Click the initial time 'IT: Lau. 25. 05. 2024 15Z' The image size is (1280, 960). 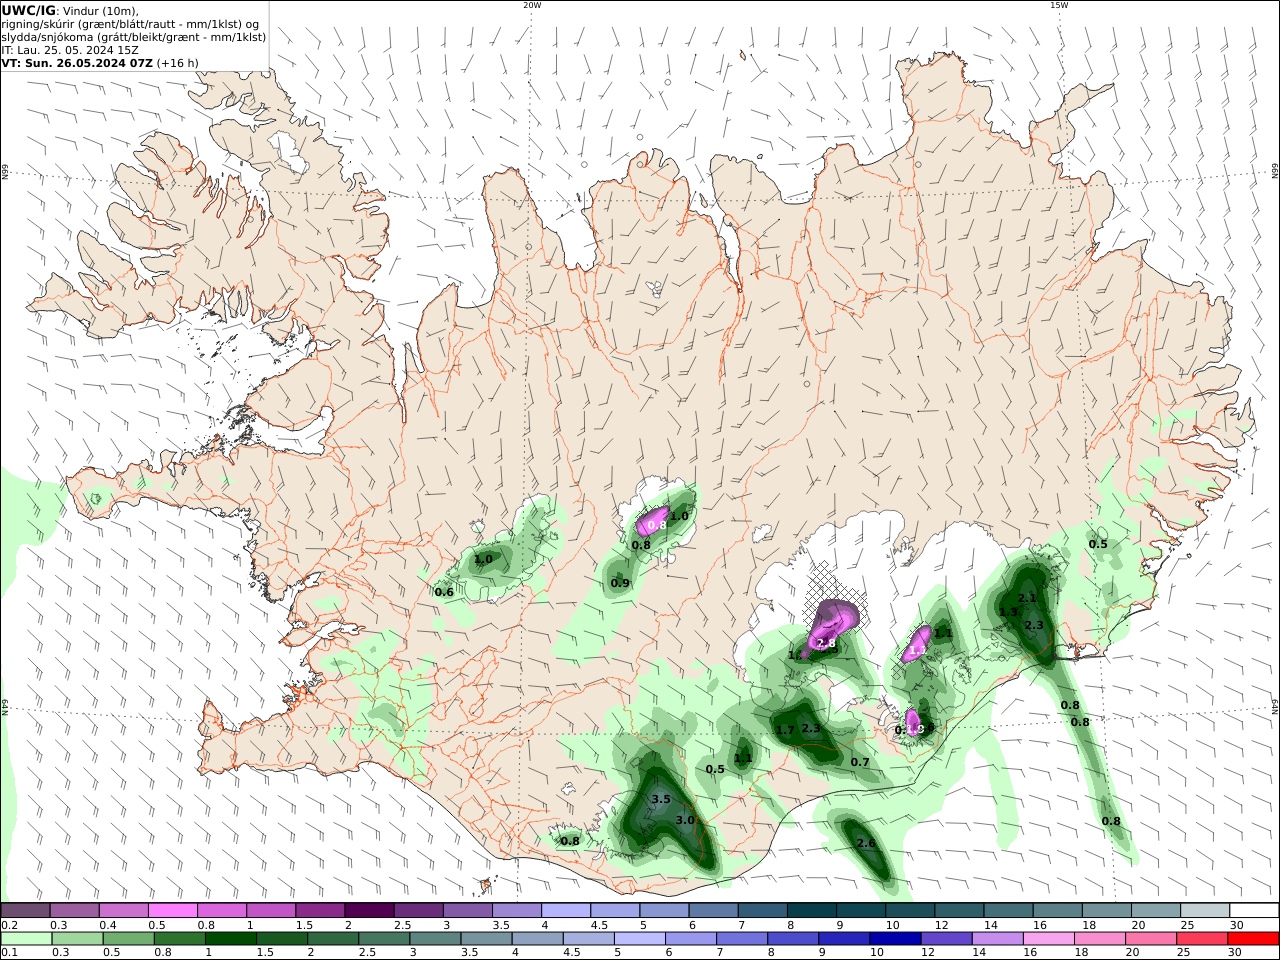pos(70,50)
